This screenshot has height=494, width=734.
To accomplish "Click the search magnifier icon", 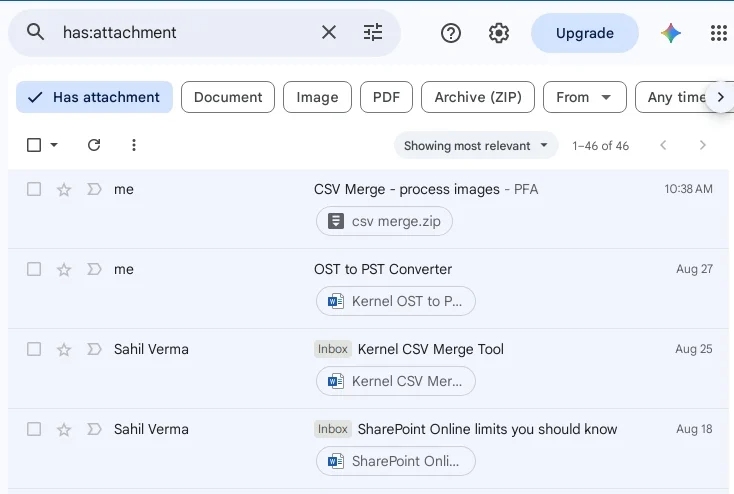I will [35, 32].
